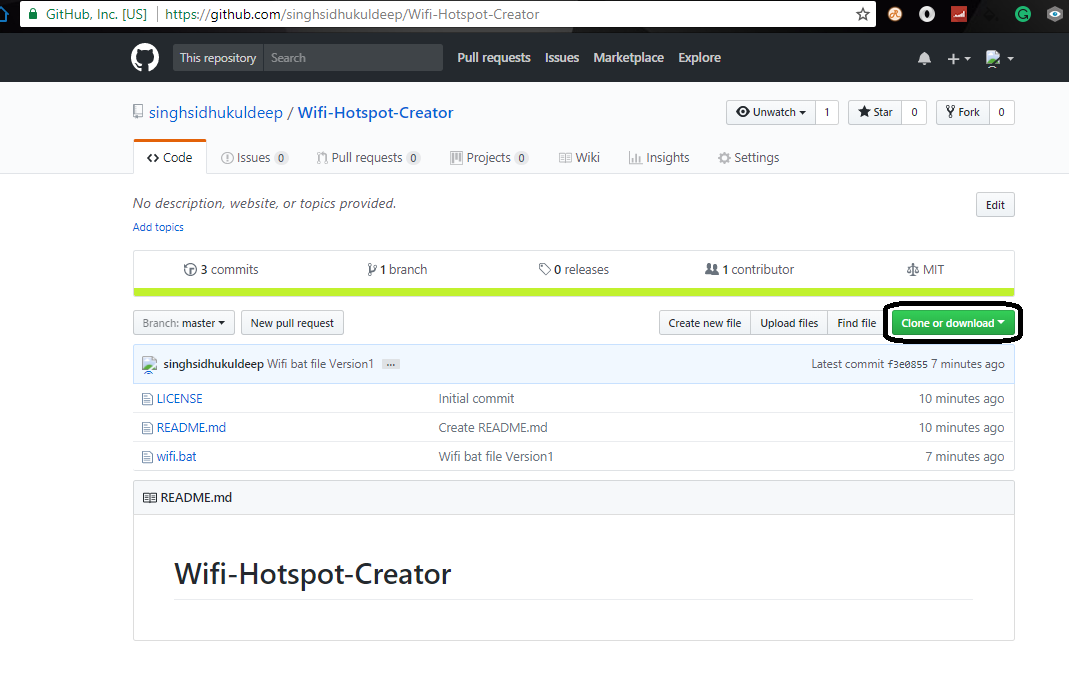Image resolution: width=1069 pixels, height=673 pixels.
Task: Click the wifi.bat file icon
Action: pyautogui.click(x=147, y=457)
